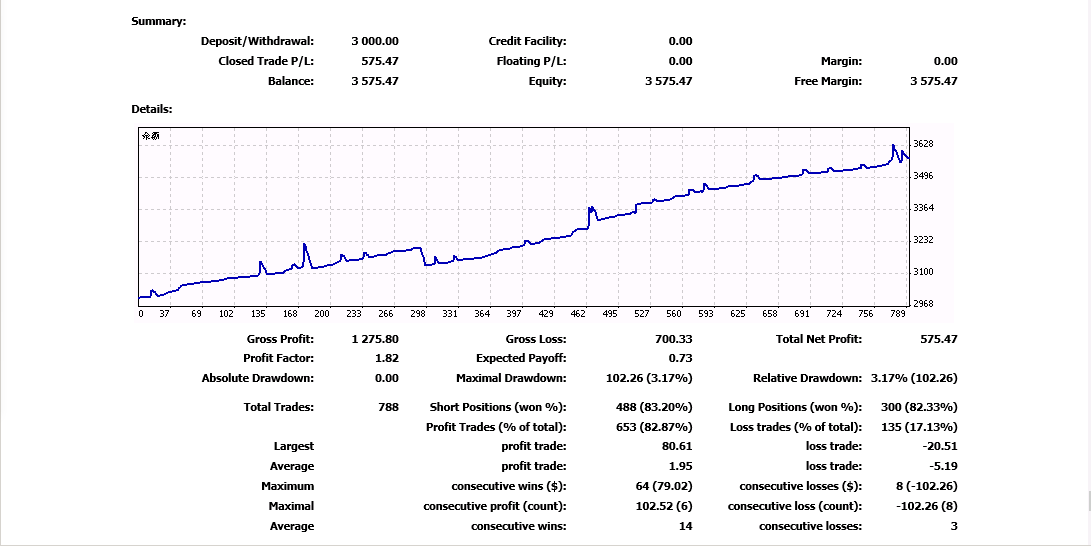Click the Balance label in Summary
Screen dimensions: 1091x546
291,81
